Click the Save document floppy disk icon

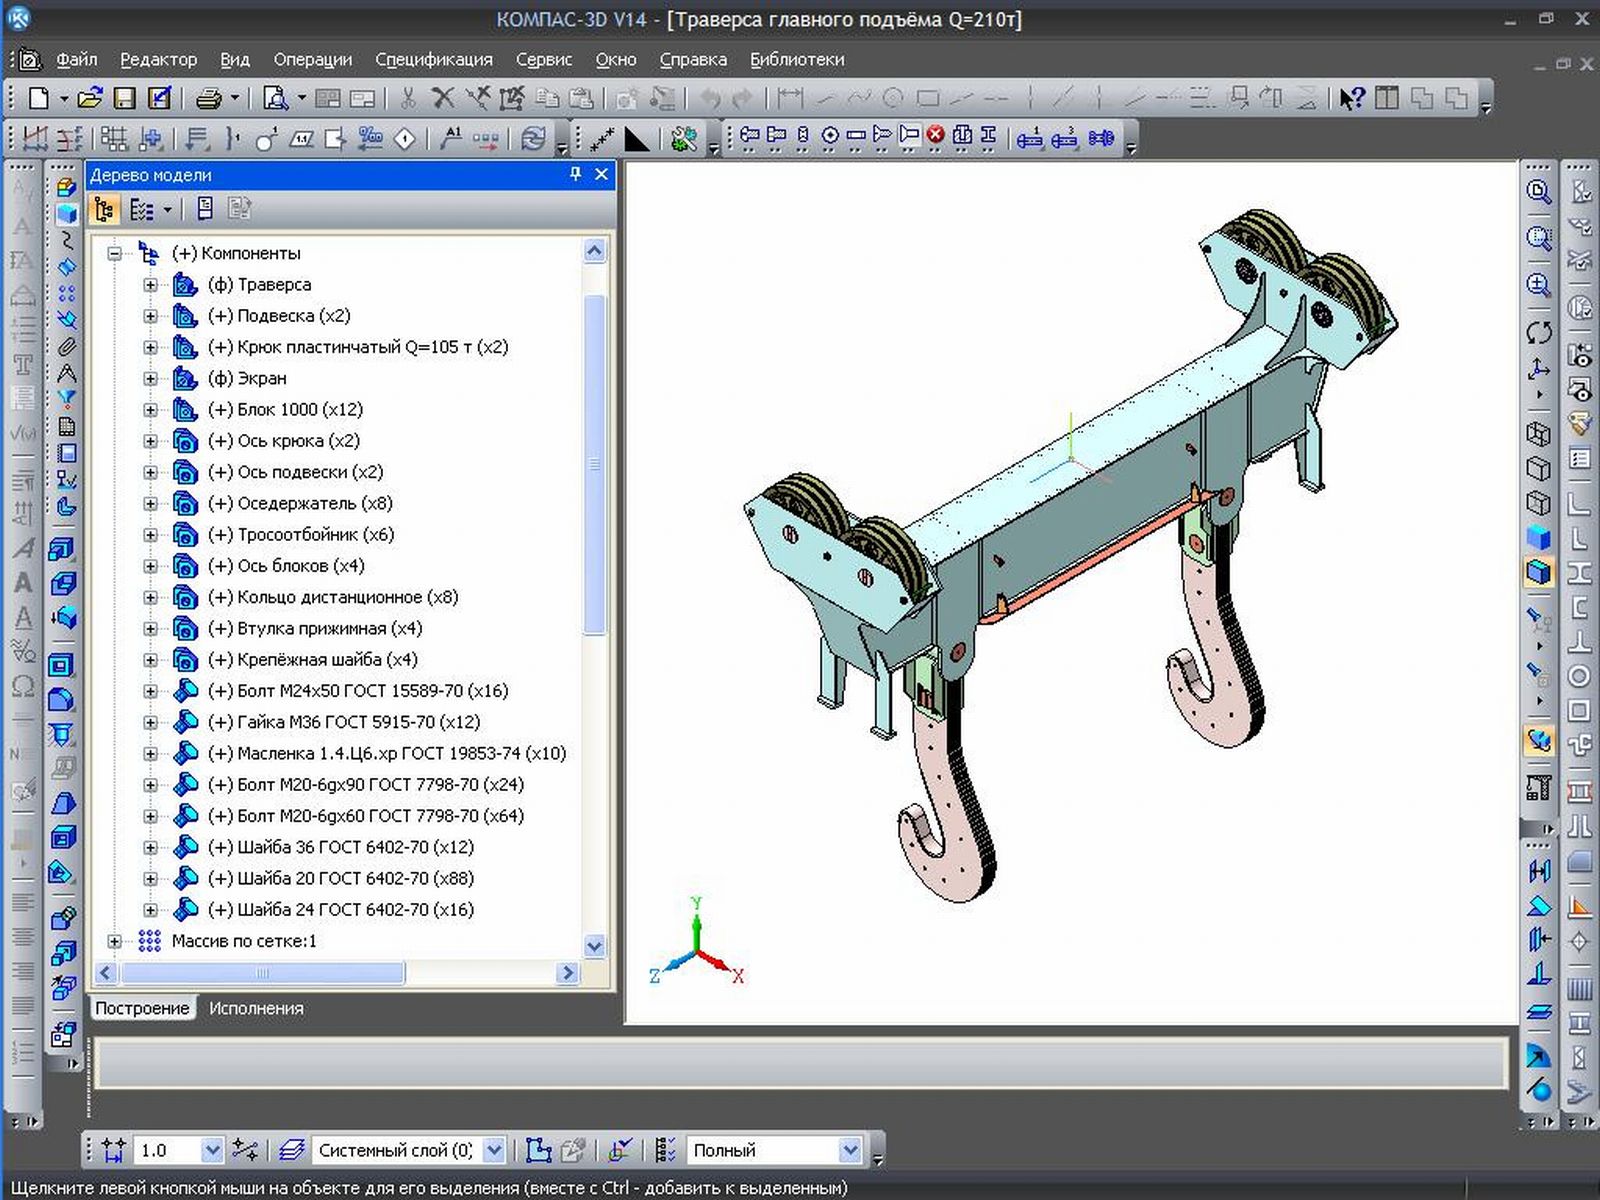coord(124,98)
